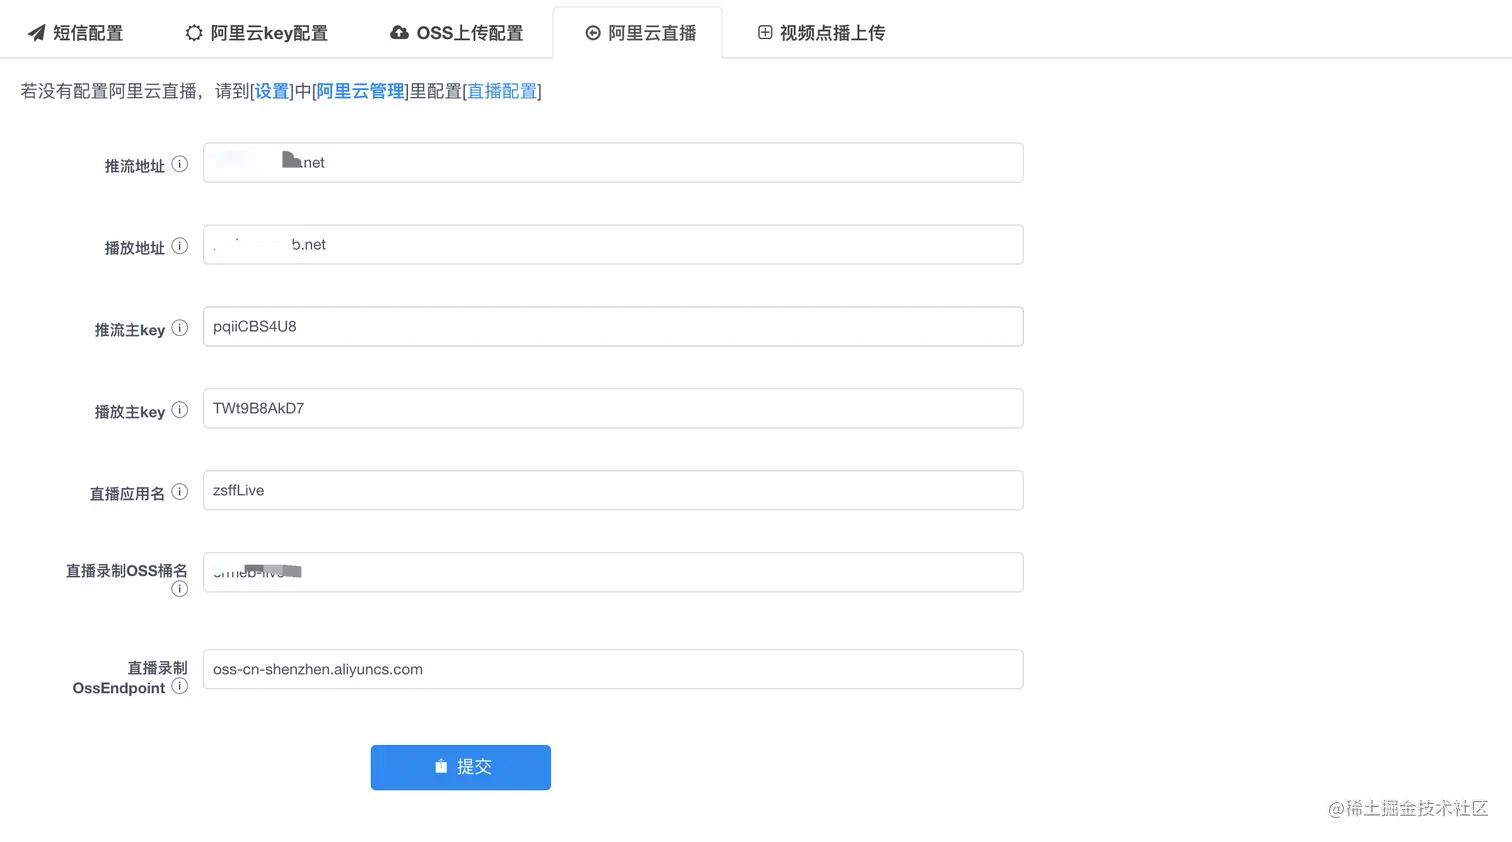The width and height of the screenshot is (1512, 842).
Task: Open the 阿里云管理 link
Action: coord(361,91)
